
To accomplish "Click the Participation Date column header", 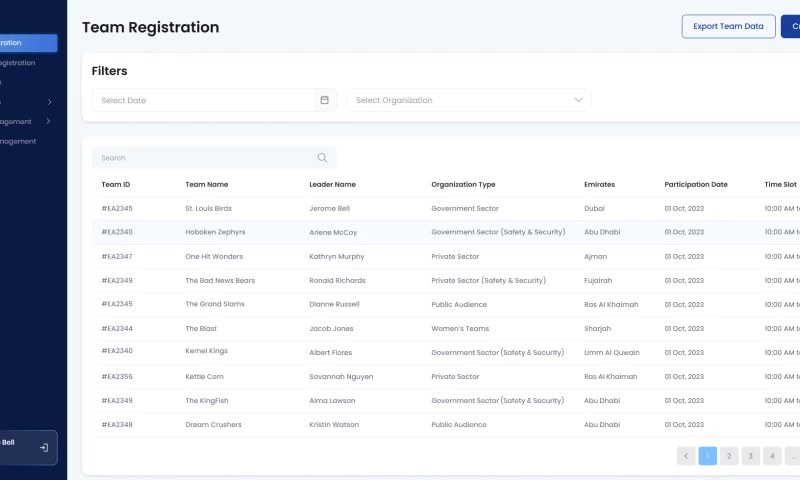I will click(696, 184).
